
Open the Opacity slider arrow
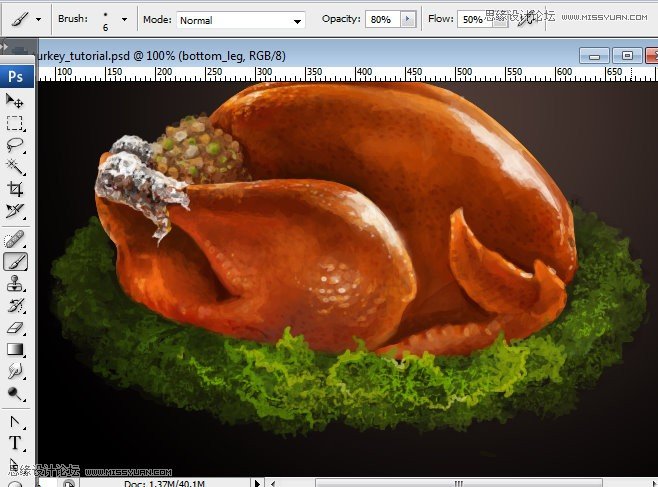407,19
